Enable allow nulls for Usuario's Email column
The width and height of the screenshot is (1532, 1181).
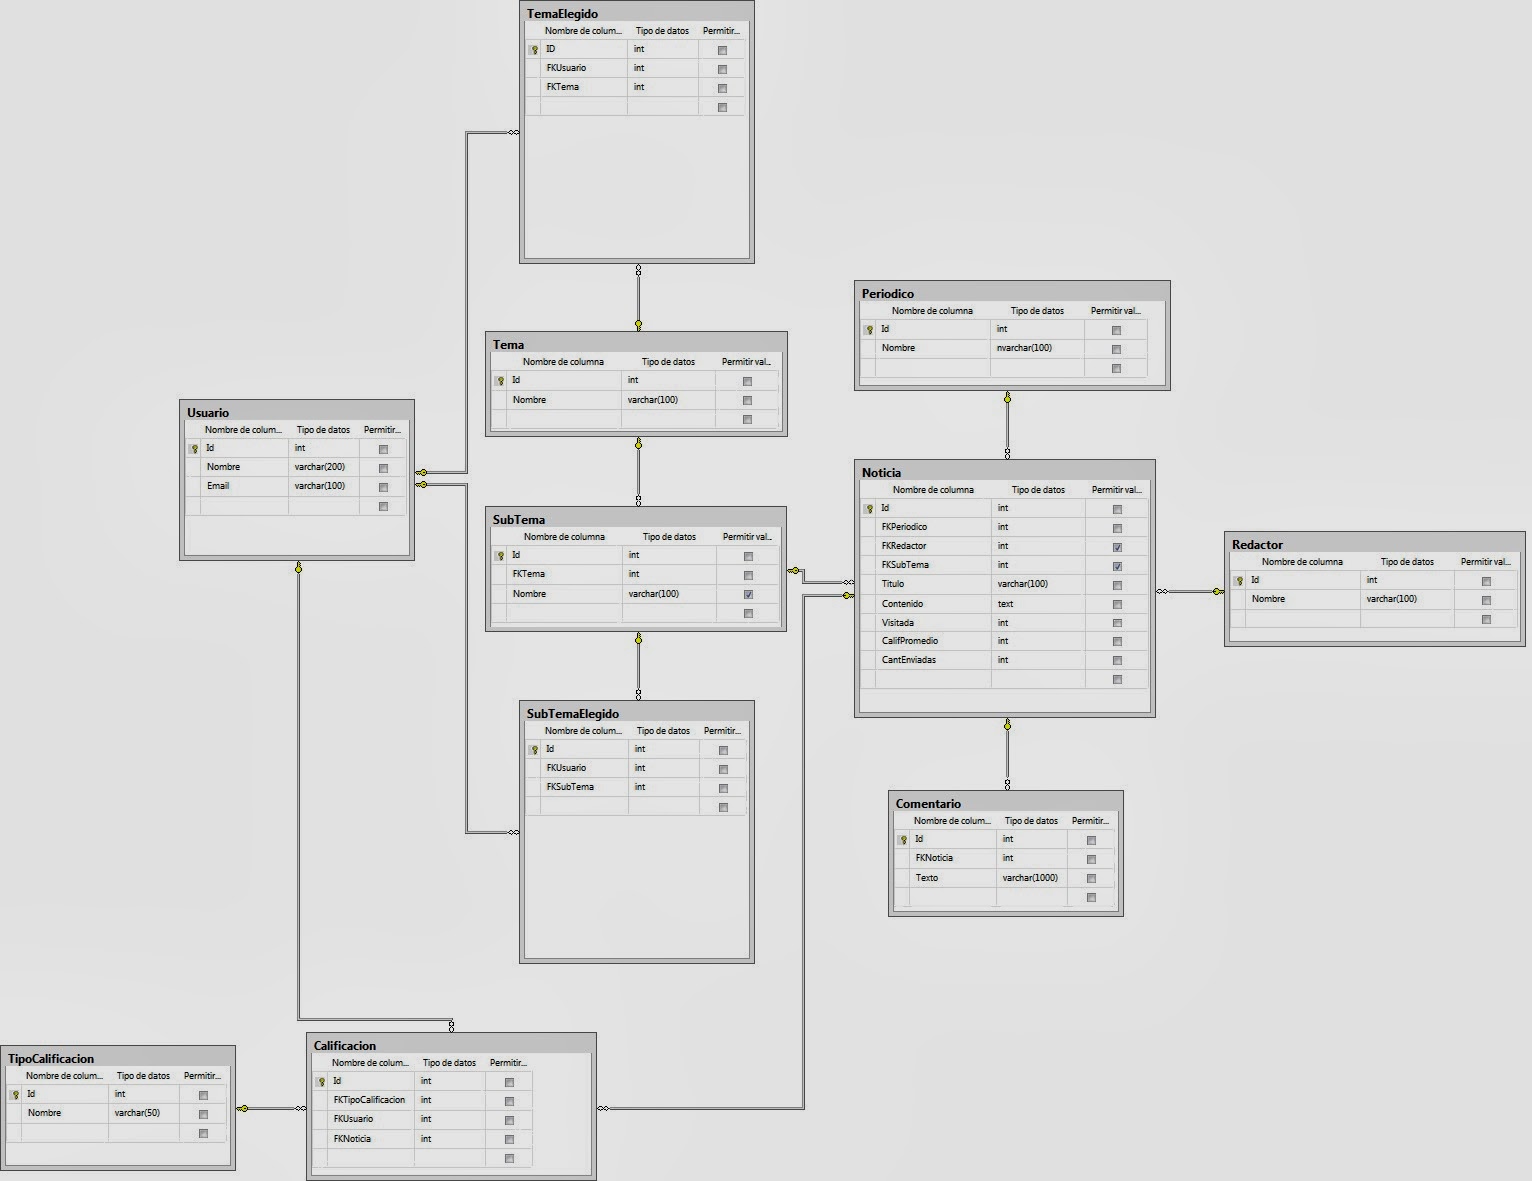(381, 487)
